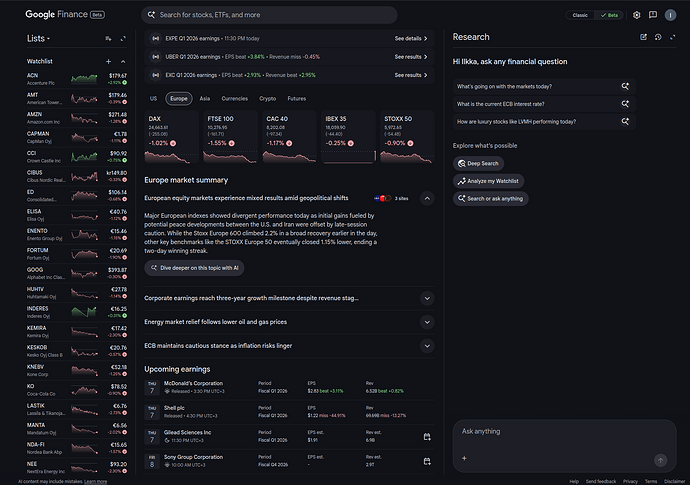Collapse the European equity markets summary
Screen dimensions: 690x485
tap(427, 198)
